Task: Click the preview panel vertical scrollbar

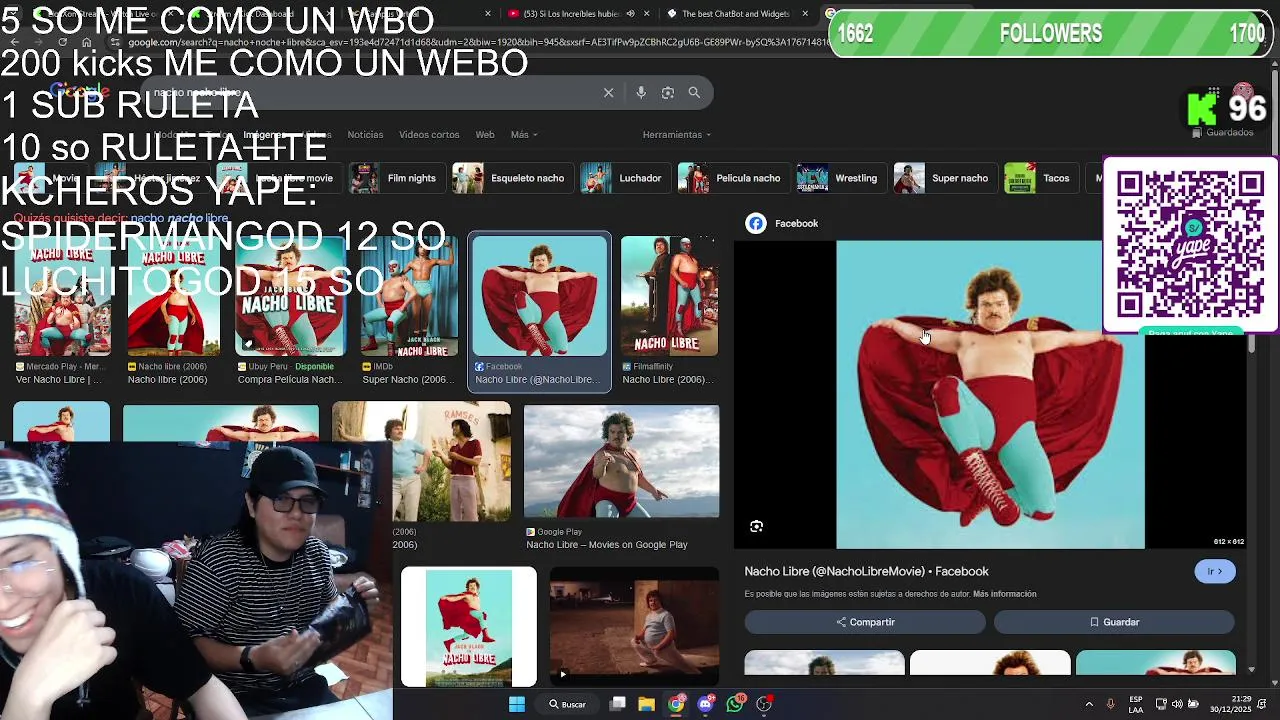Action: [x=1250, y=345]
